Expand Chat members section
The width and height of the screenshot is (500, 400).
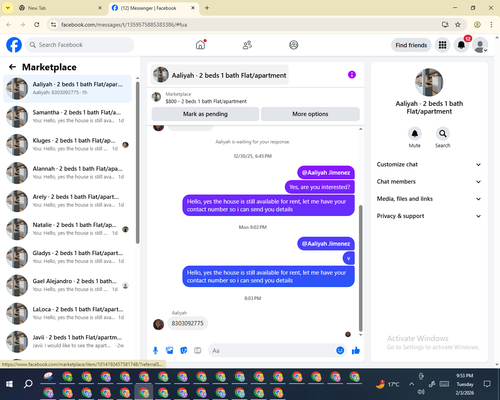pos(429,182)
